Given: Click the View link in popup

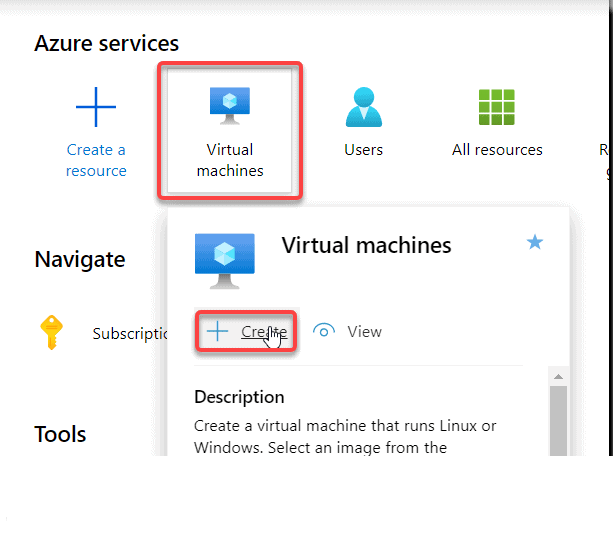Looking at the screenshot, I should tap(364, 331).
